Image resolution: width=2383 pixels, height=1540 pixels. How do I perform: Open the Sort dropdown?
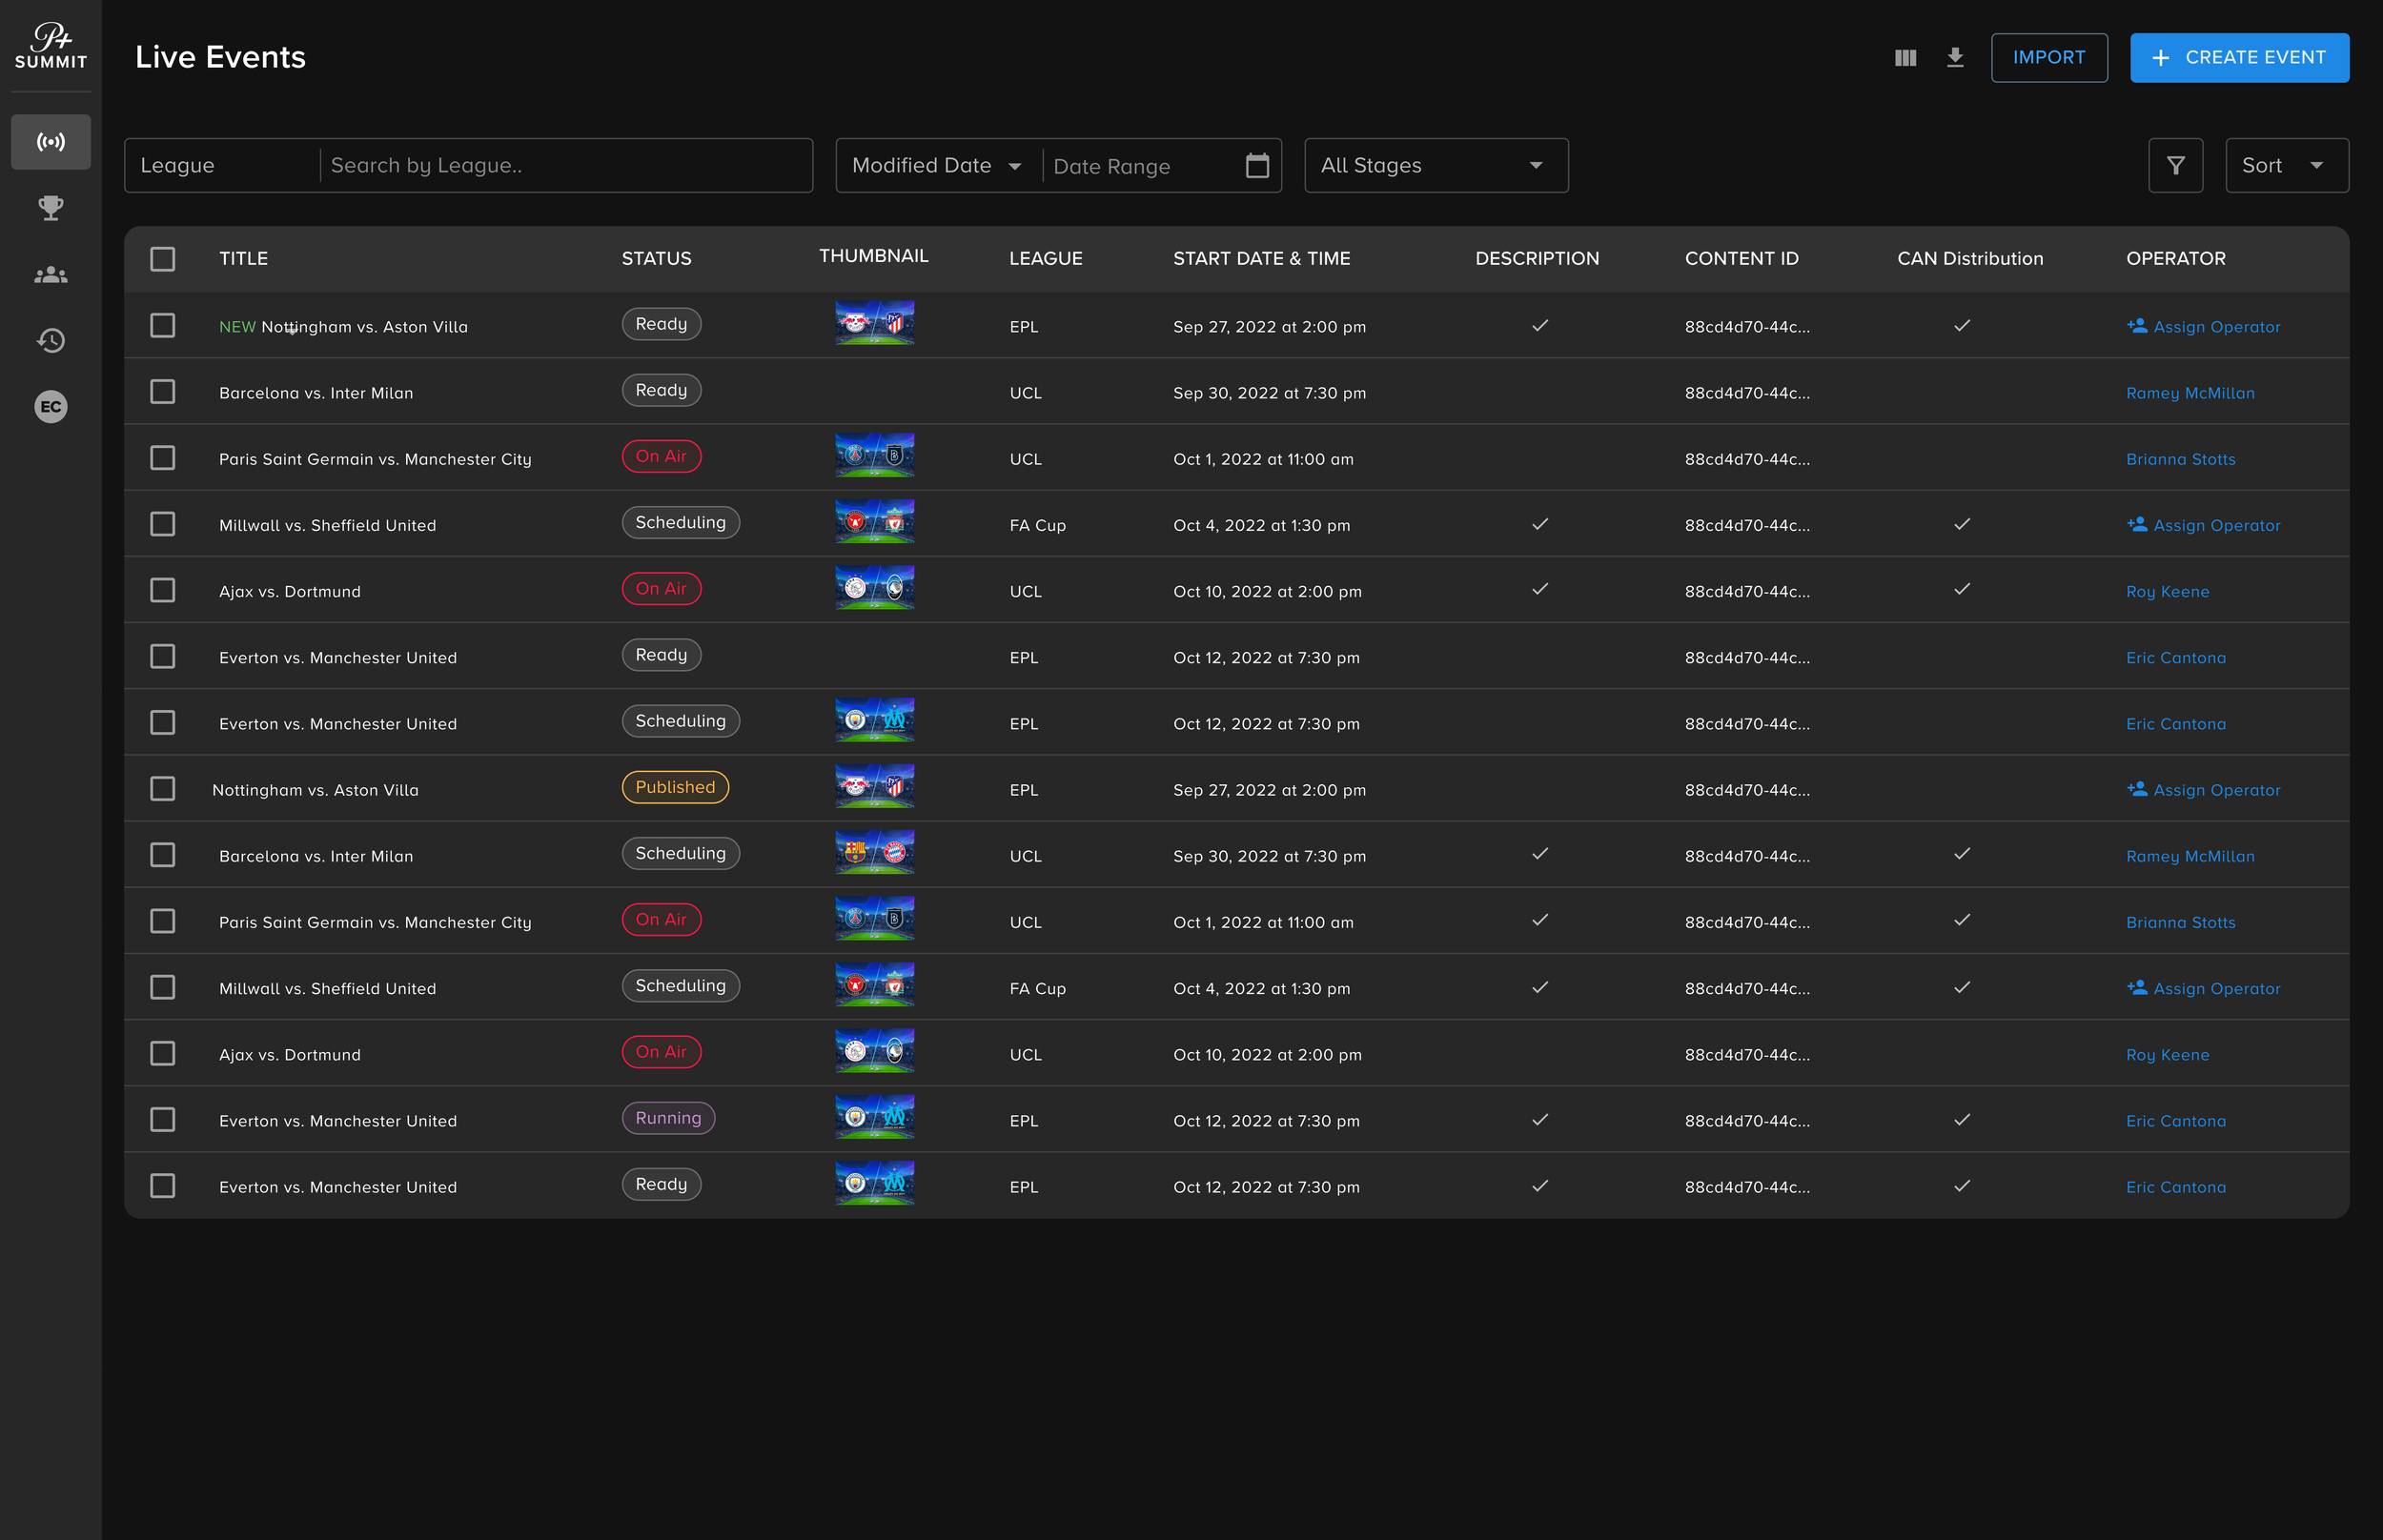pyautogui.click(x=2285, y=166)
